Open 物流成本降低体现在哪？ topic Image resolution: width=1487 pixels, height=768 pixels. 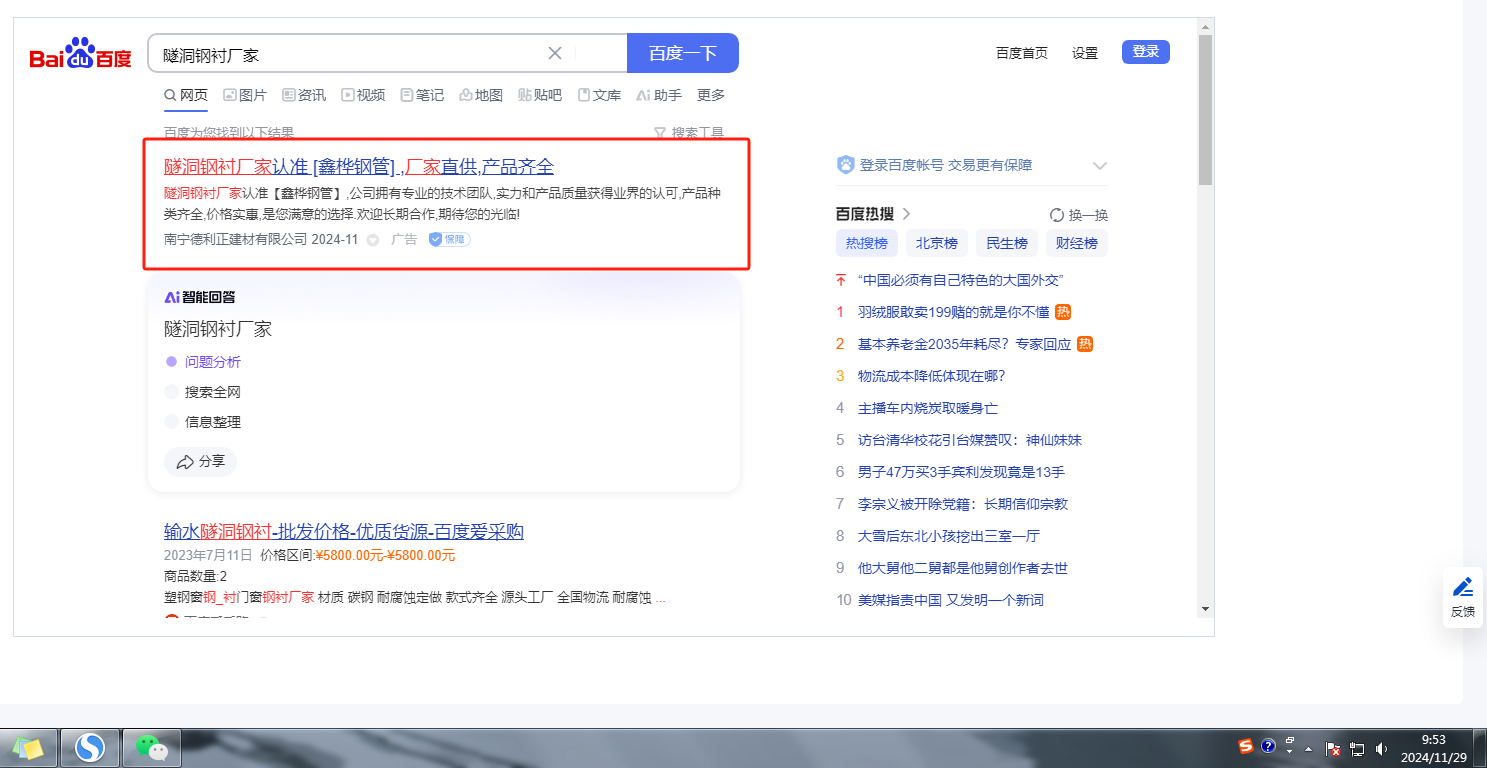click(931, 376)
